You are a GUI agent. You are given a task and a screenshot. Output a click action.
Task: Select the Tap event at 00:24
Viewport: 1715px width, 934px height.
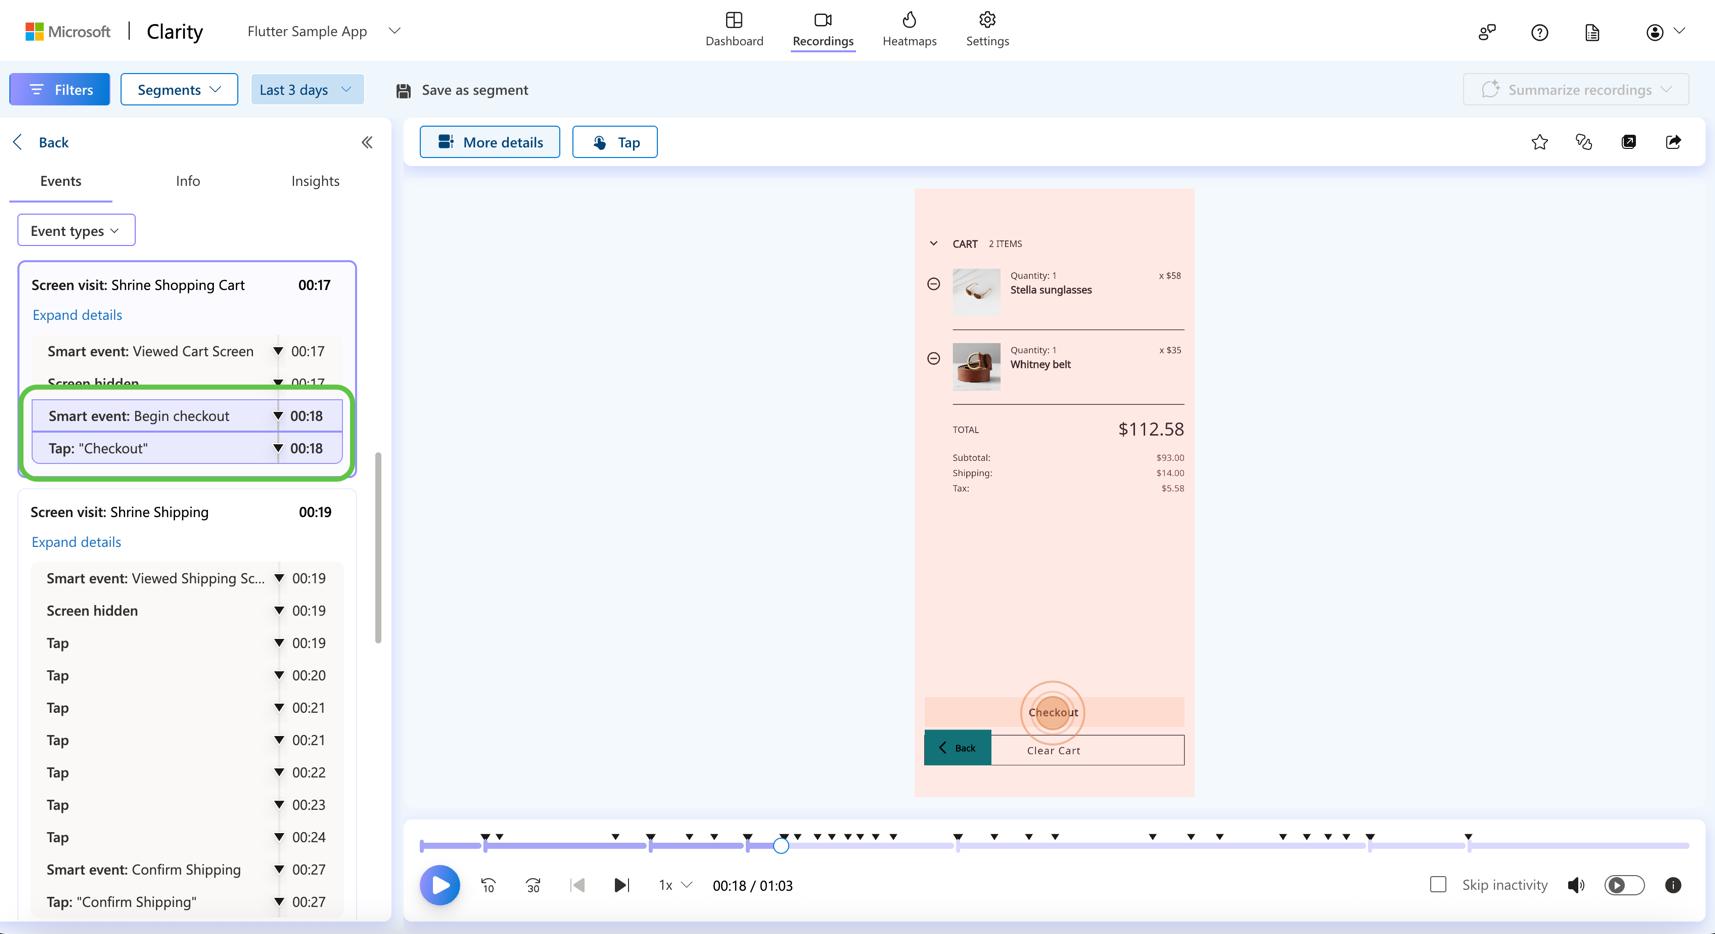click(x=187, y=837)
